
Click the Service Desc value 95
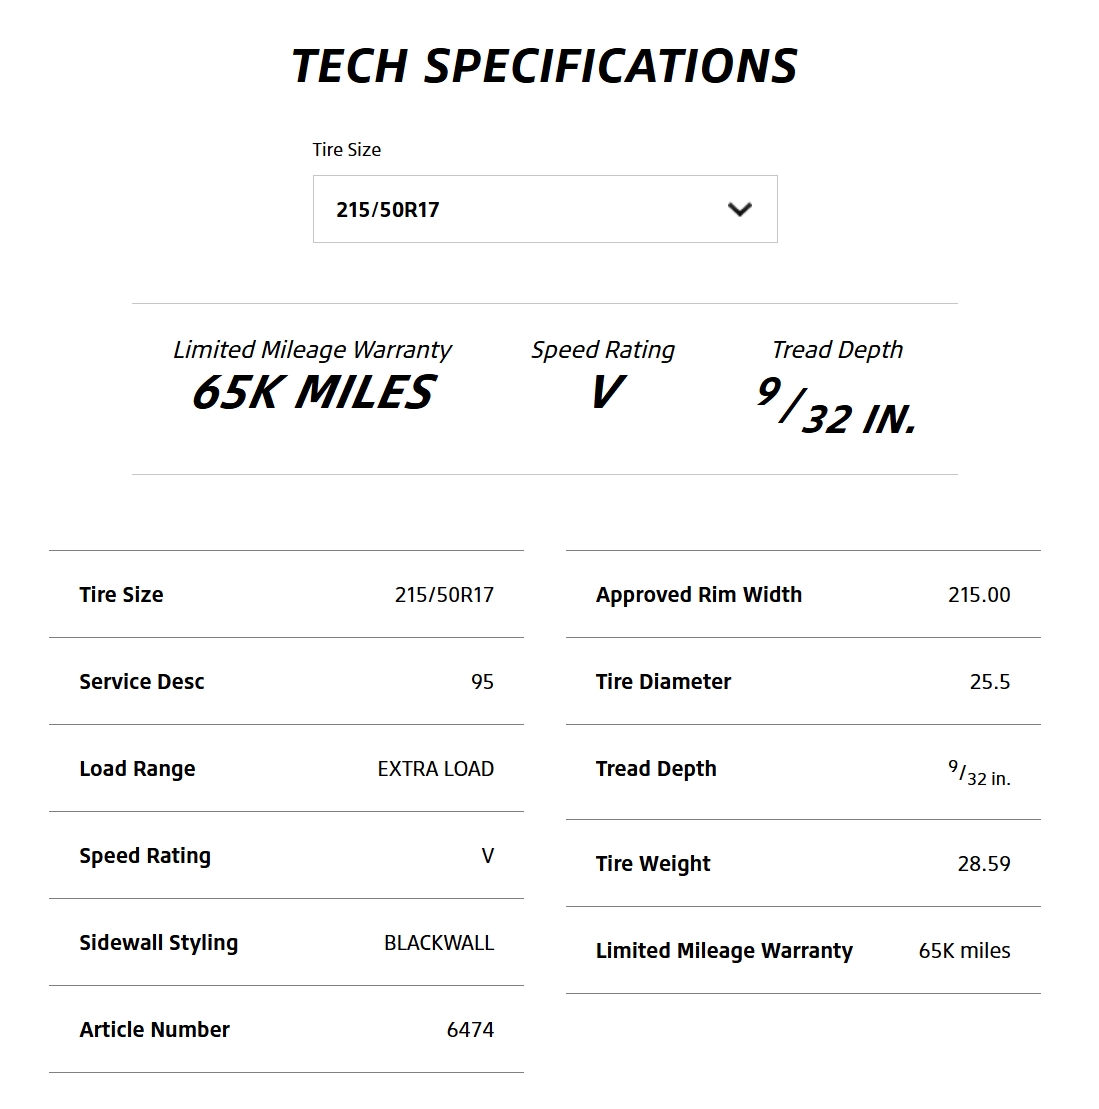(482, 682)
